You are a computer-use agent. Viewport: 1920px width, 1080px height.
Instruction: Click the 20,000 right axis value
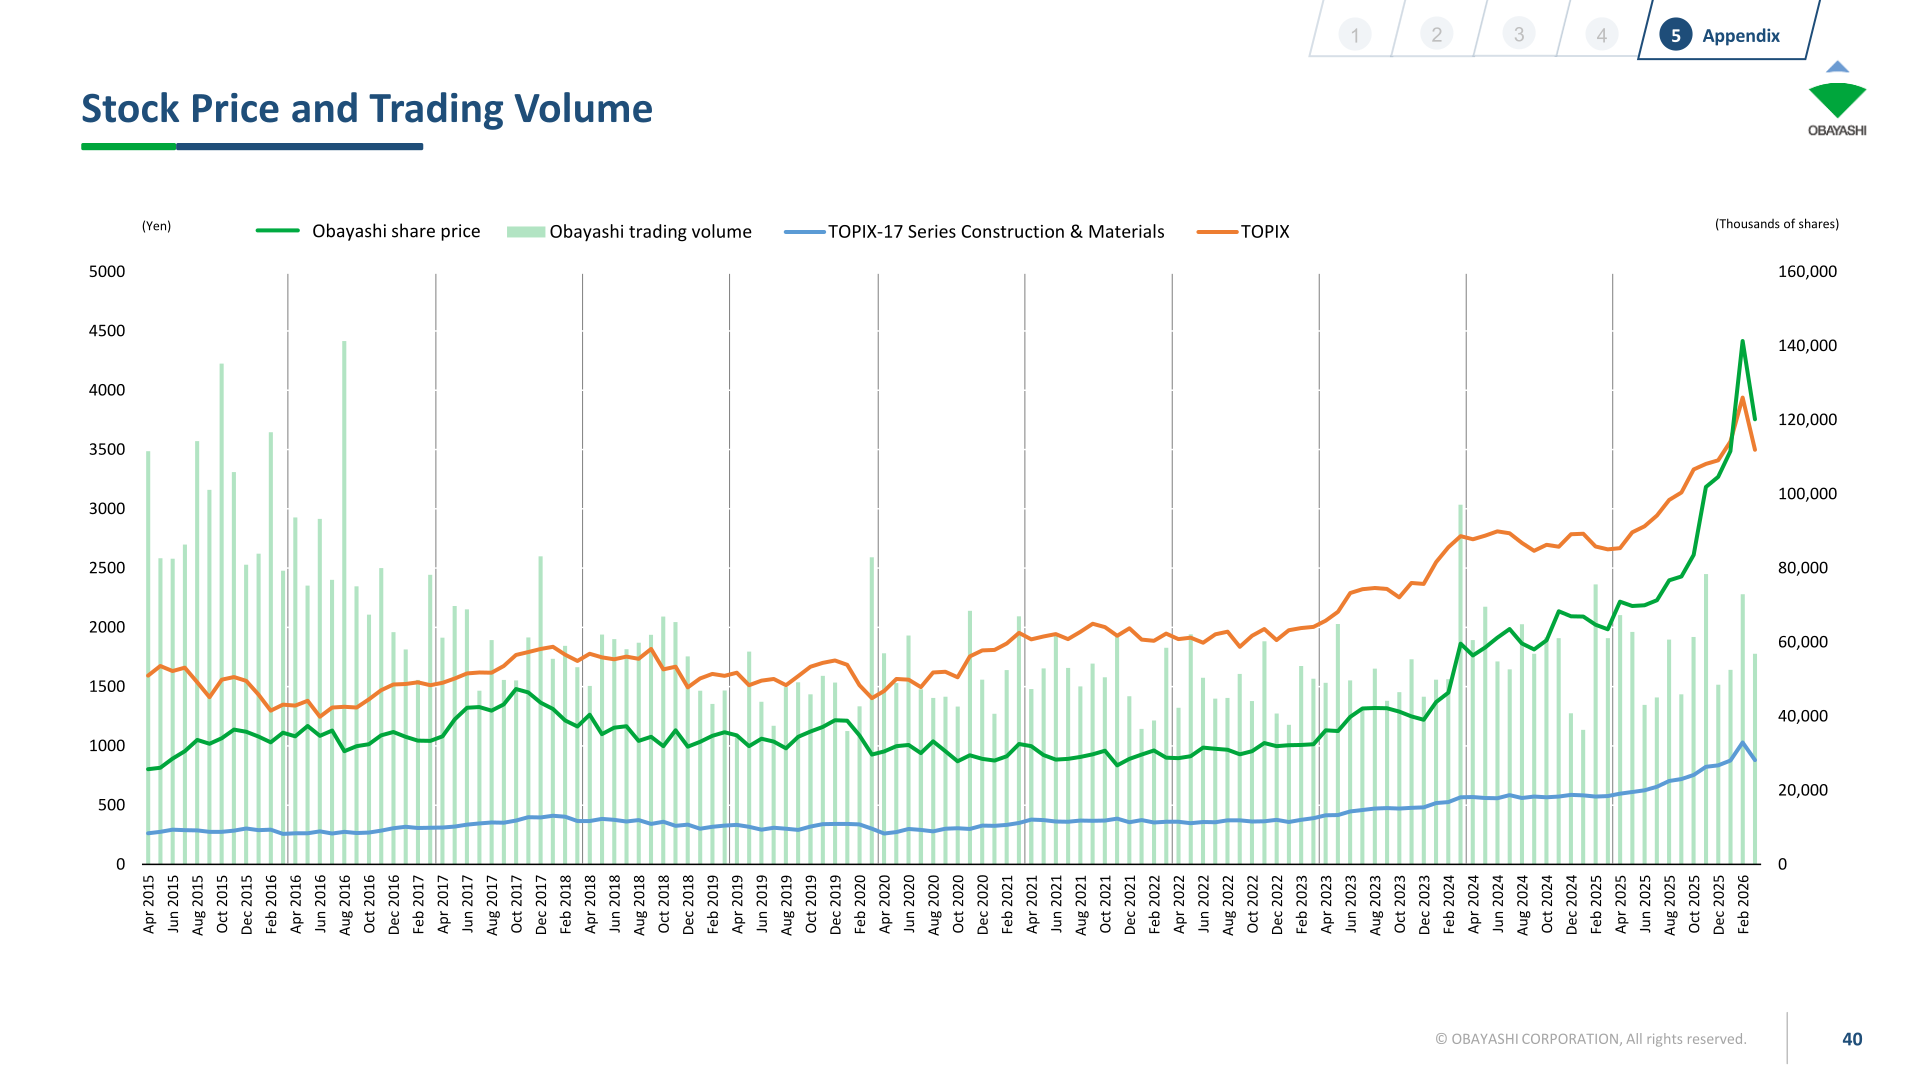point(1803,790)
